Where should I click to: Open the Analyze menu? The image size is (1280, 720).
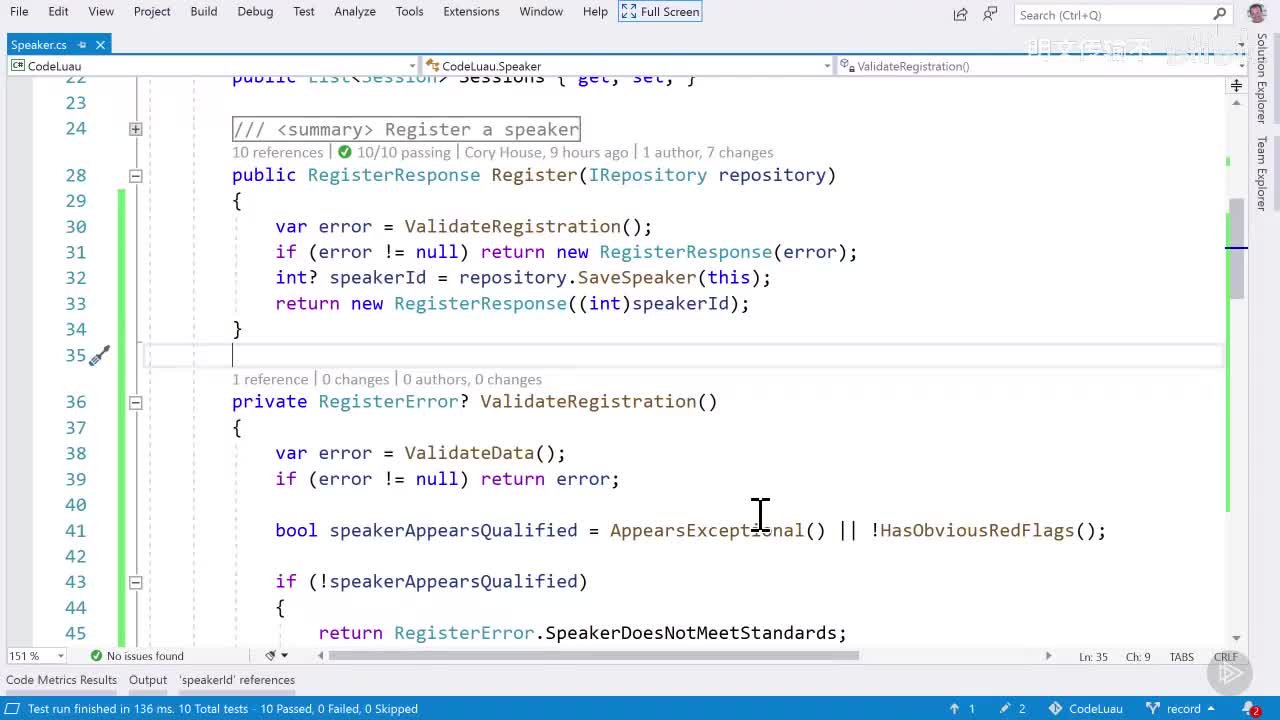coord(355,11)
